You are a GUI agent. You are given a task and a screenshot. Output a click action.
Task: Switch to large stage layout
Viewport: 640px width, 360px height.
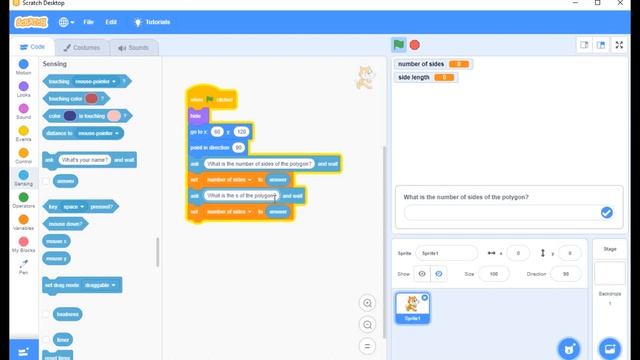click(x=601, y=45)
